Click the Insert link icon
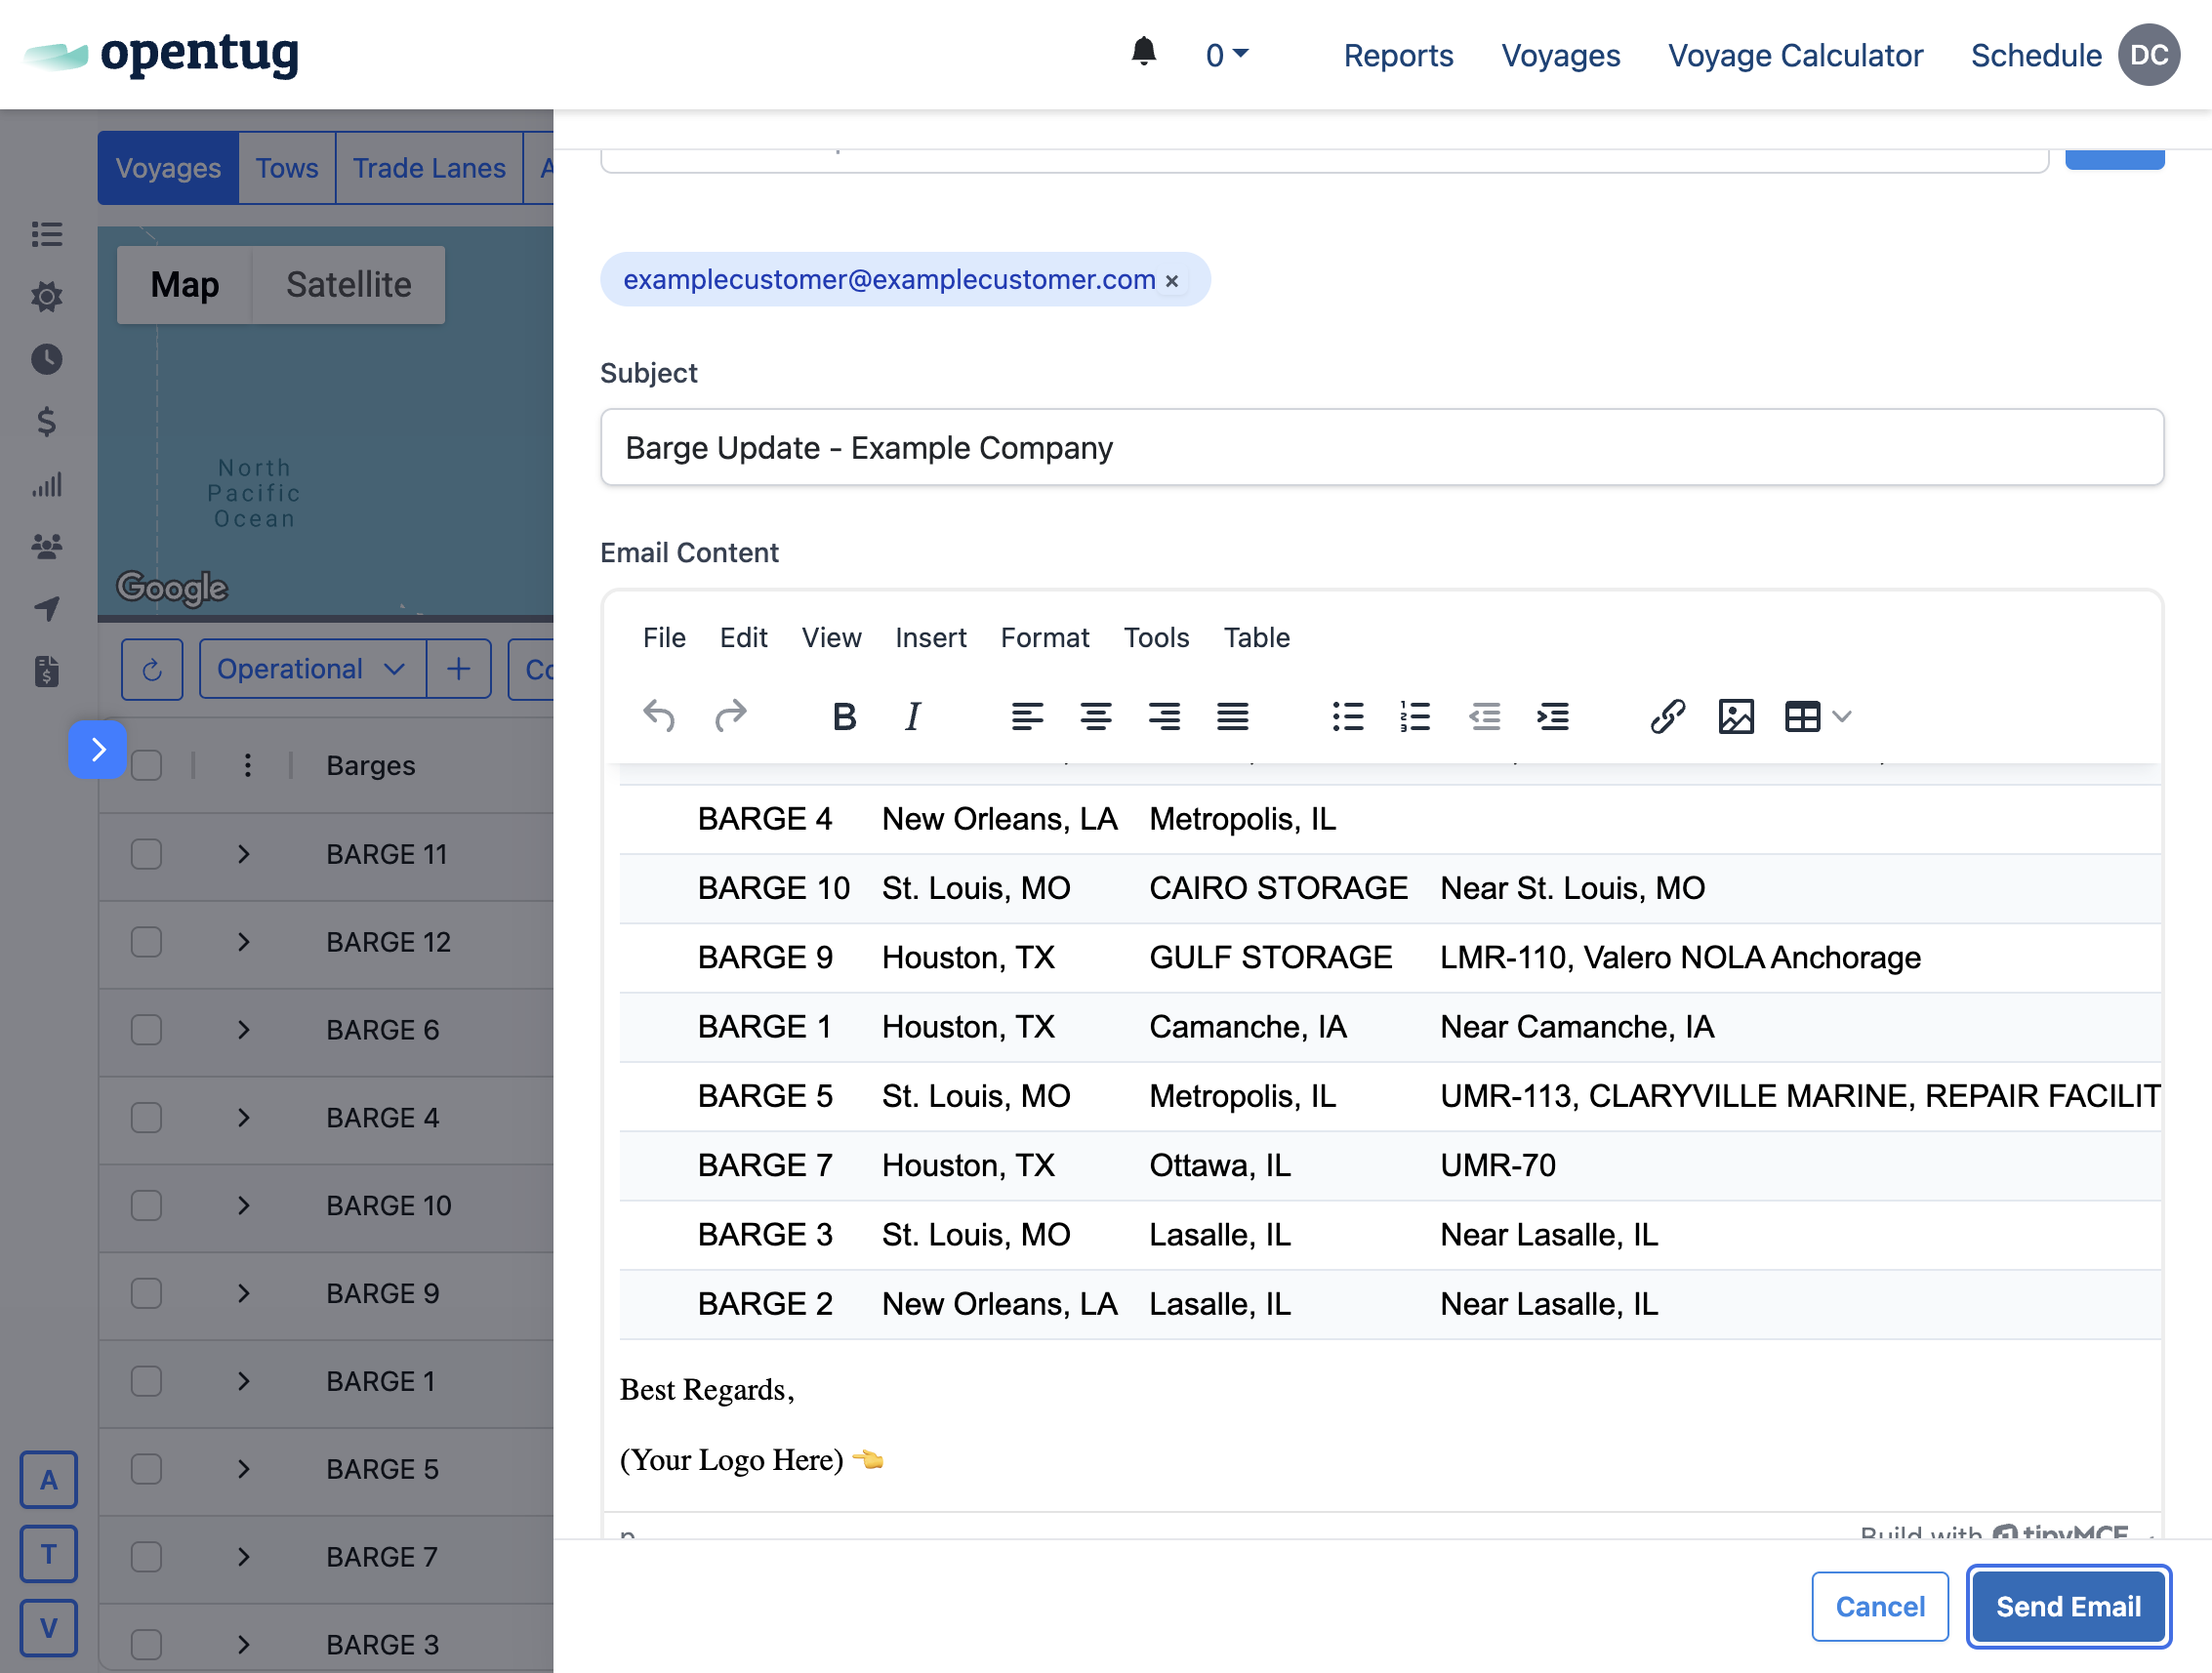Screen dimensions: 2212x1673 pos(1667,716)
